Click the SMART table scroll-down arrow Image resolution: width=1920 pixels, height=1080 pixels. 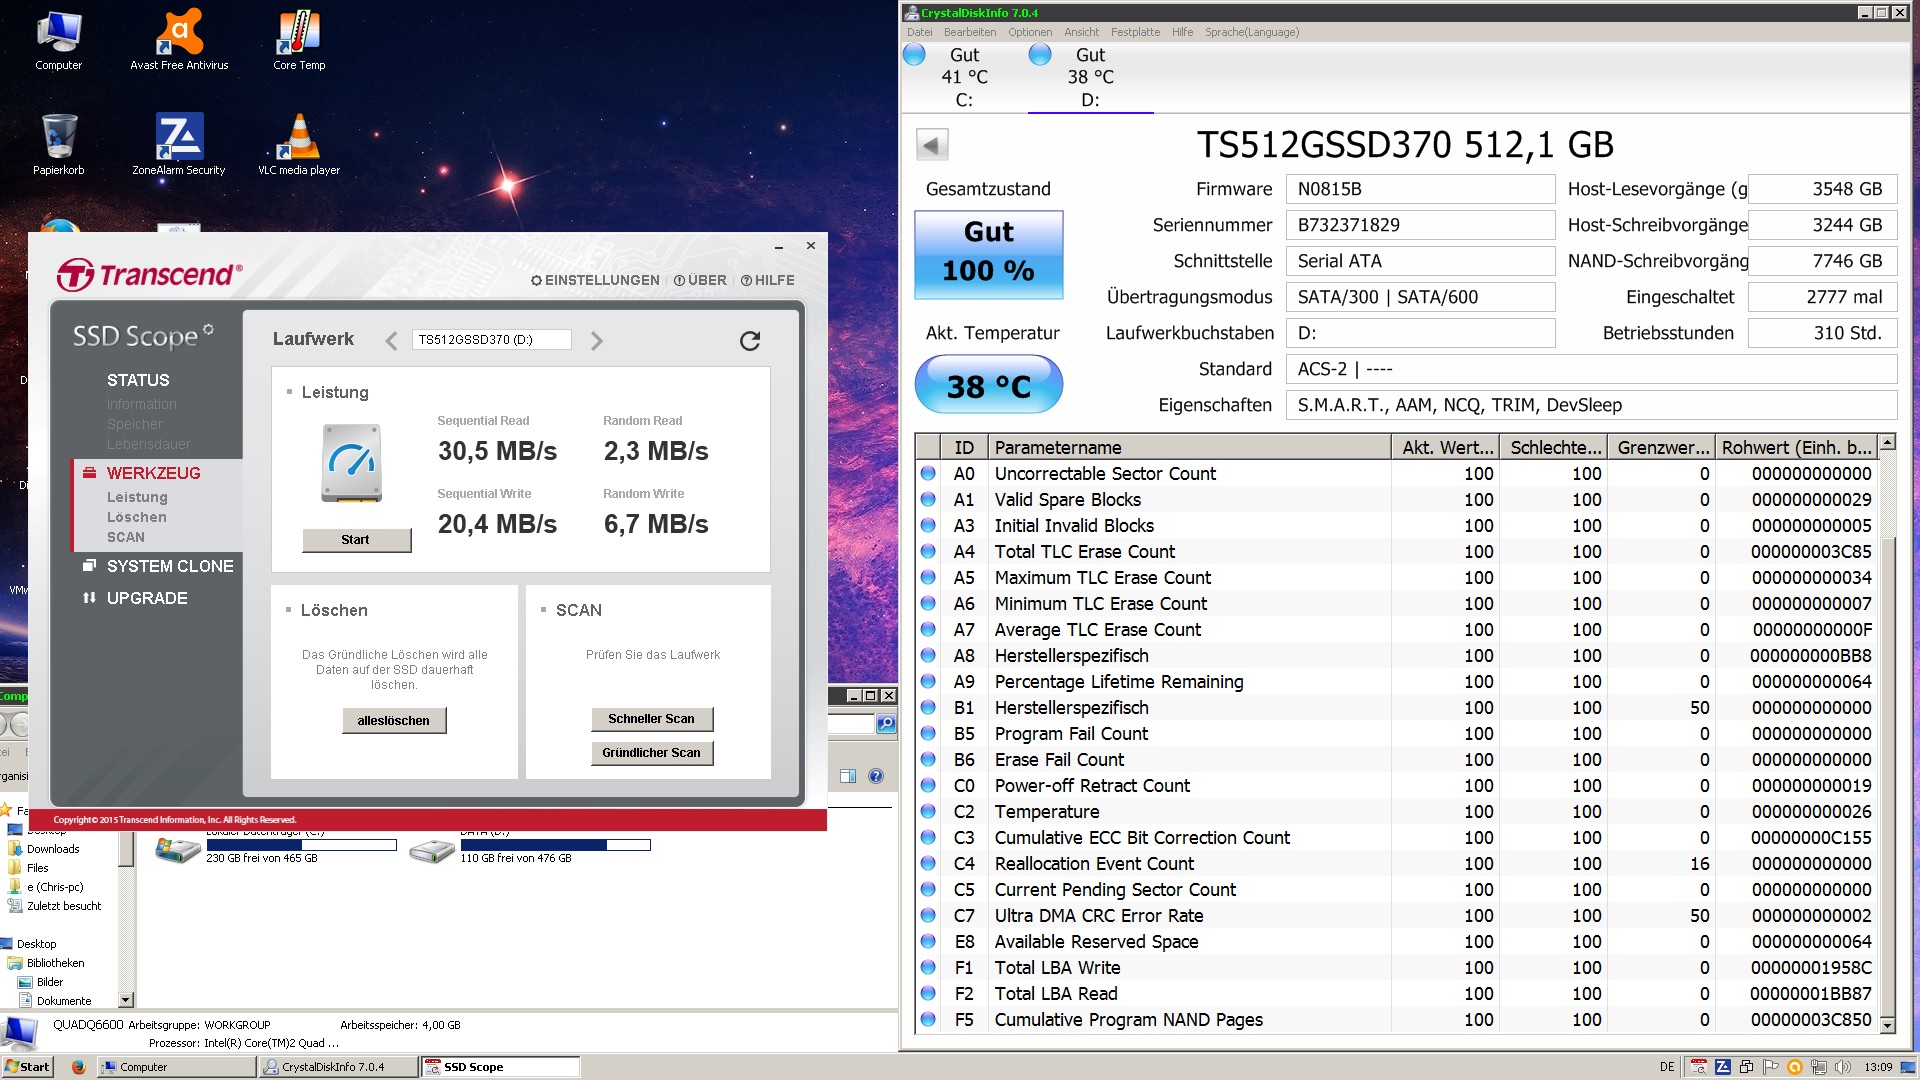[1888, 1025]
